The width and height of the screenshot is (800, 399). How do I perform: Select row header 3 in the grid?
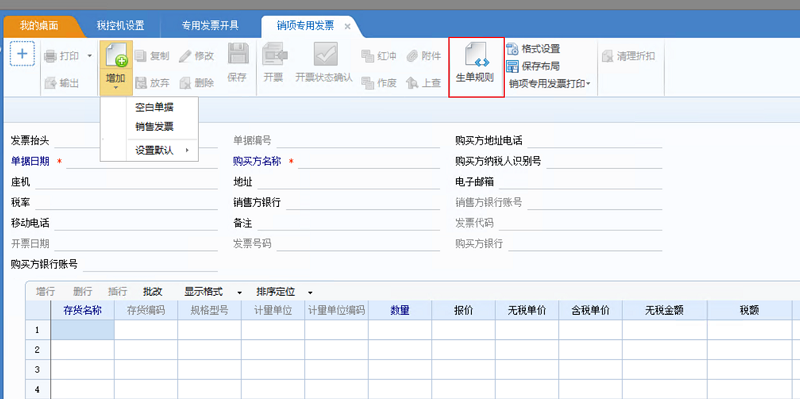tap(38, 369)
